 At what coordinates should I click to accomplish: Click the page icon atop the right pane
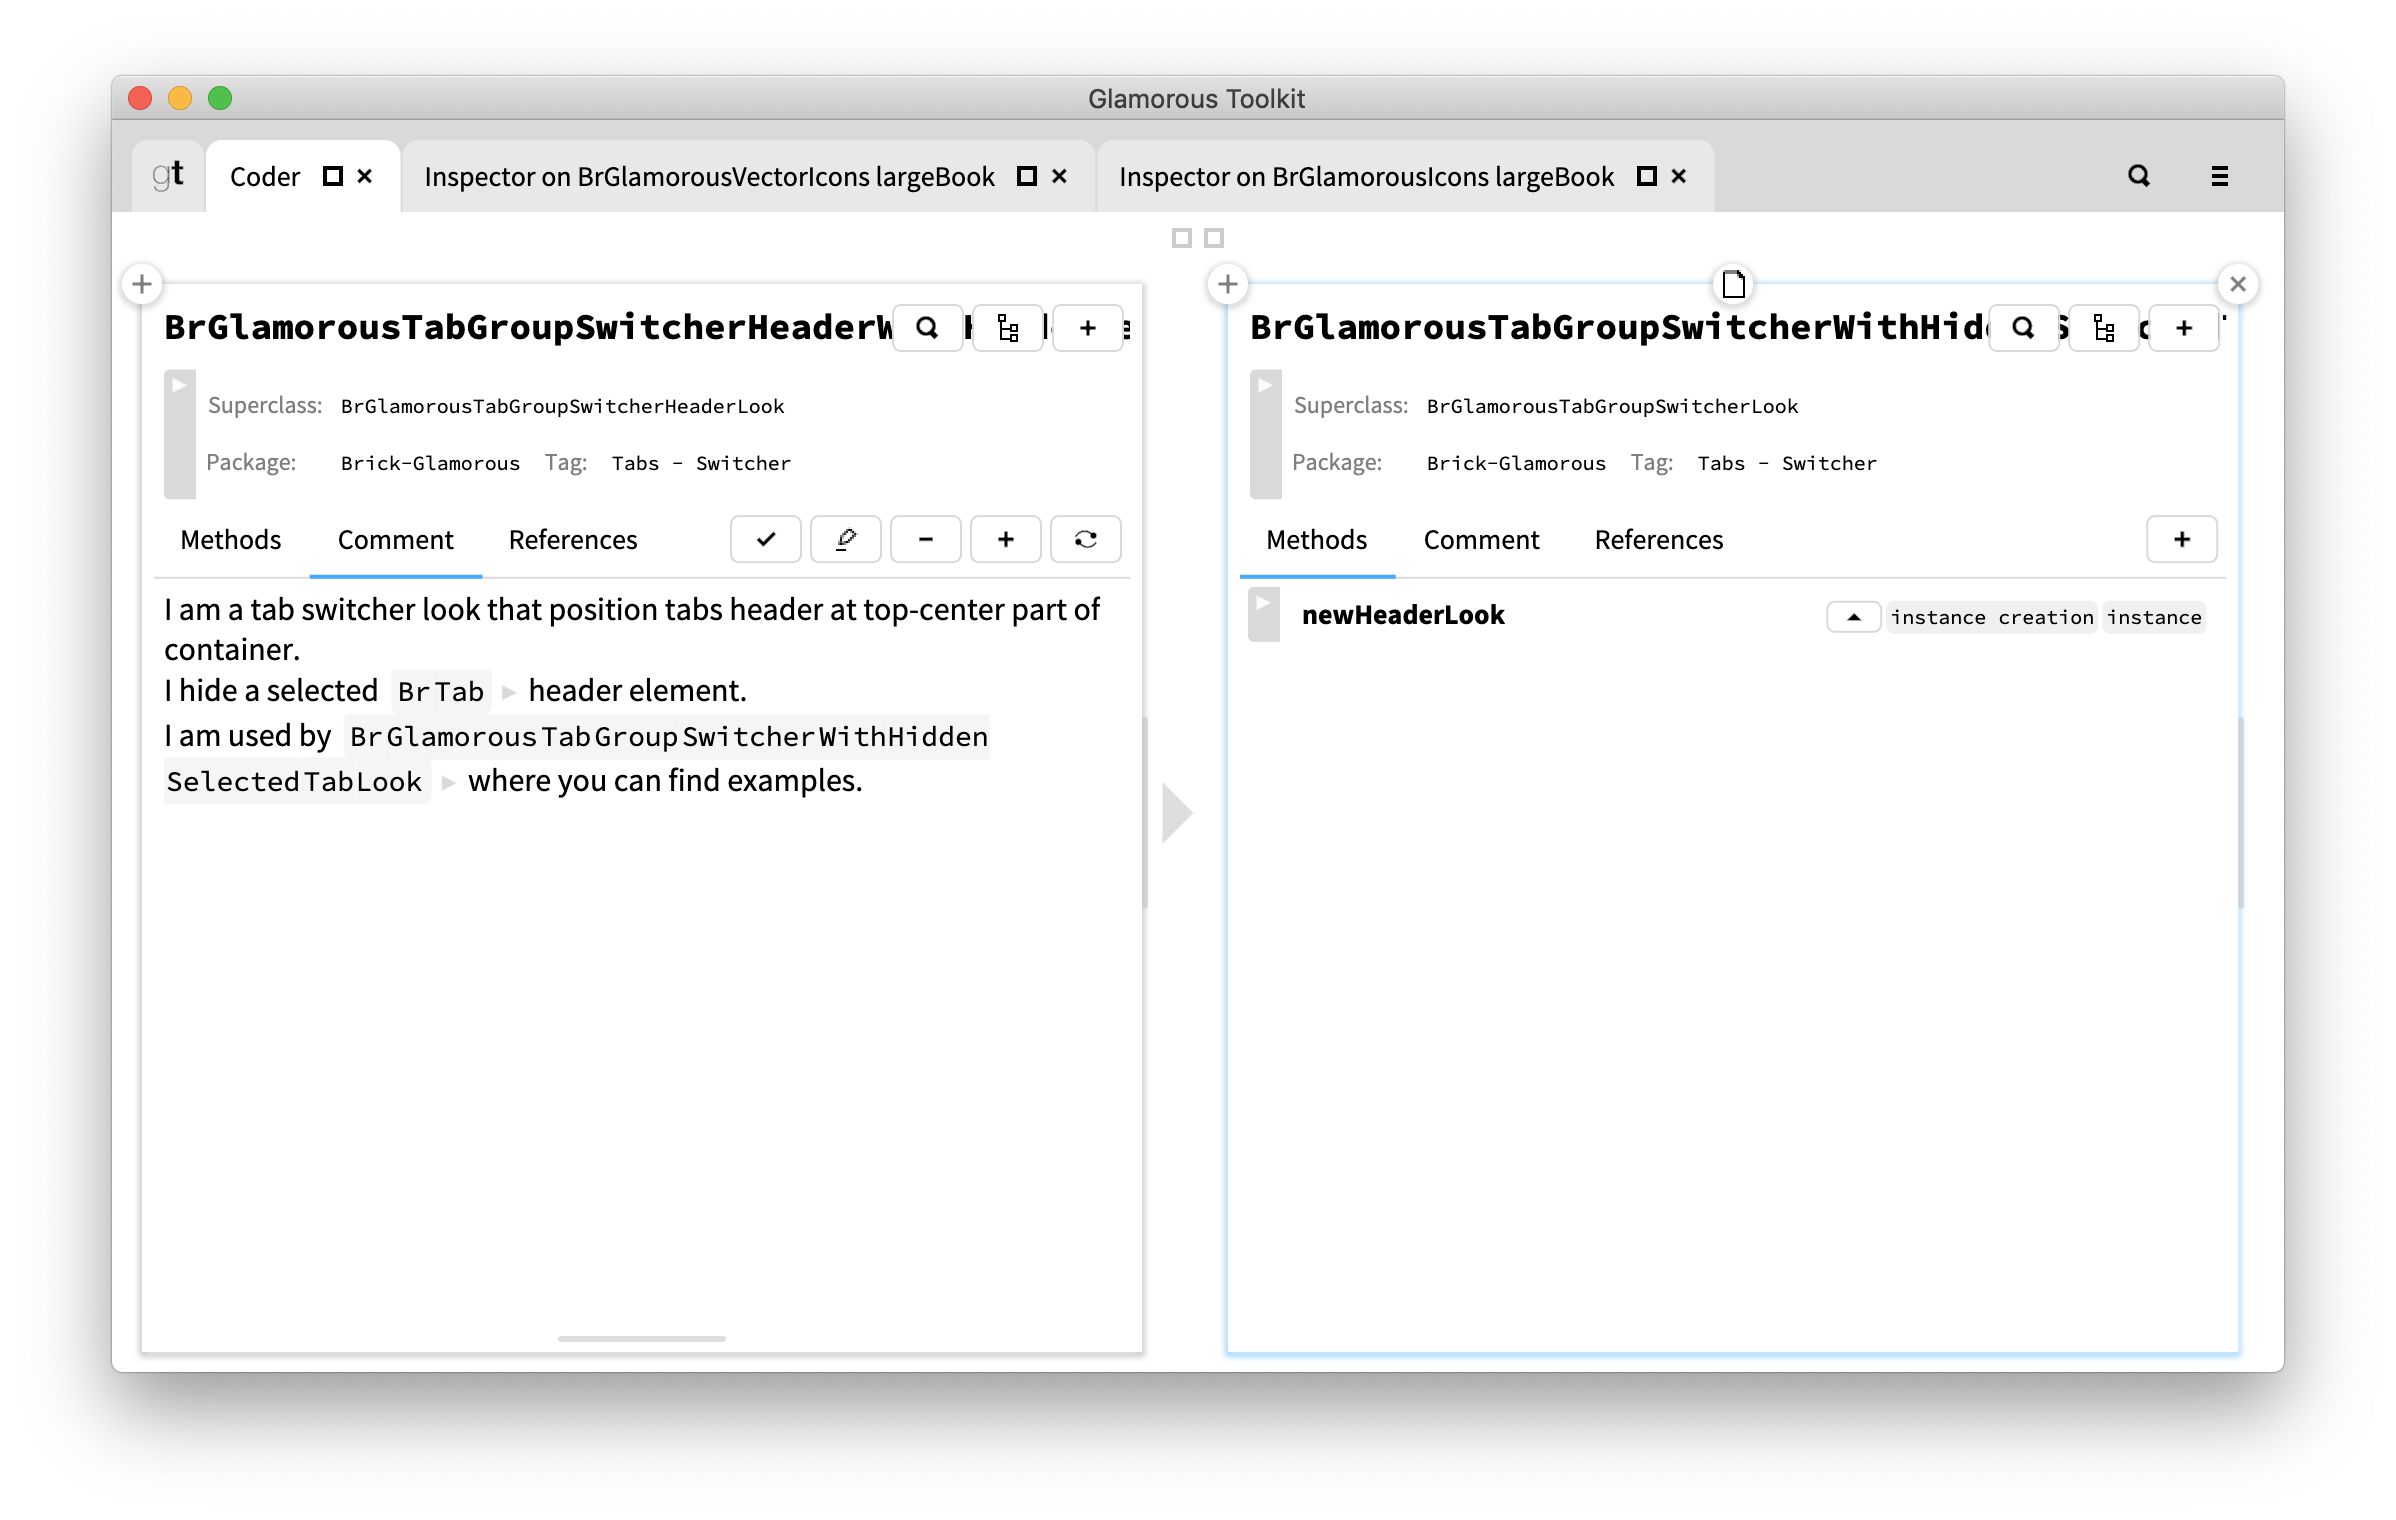pyautogui.click(x=1734, y=284)
